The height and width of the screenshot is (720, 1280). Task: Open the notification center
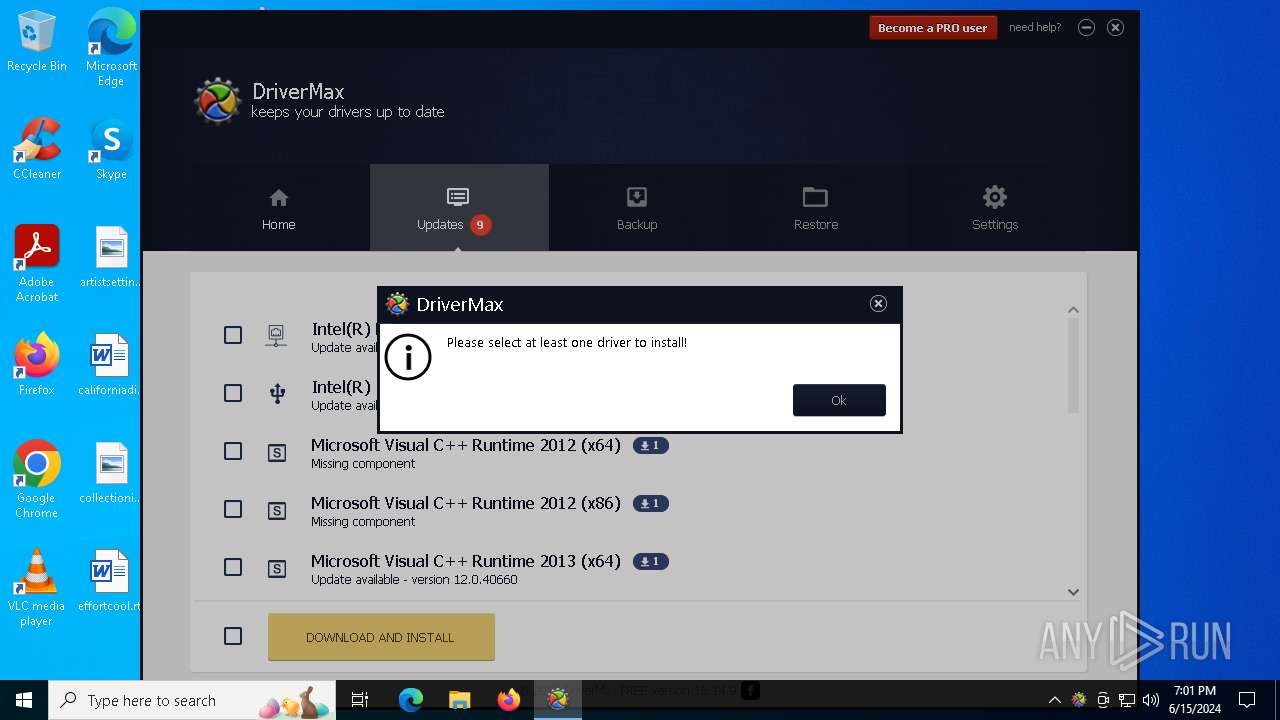pos(1247,700)
